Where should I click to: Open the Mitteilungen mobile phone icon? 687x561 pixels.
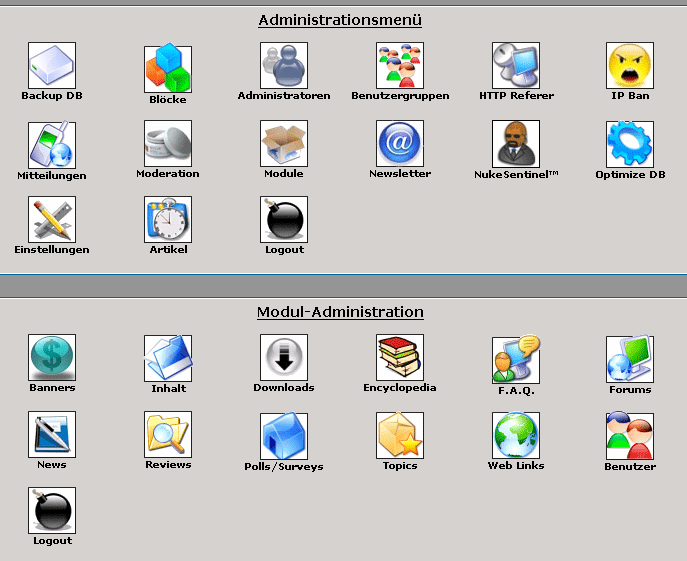pos(52,145)
